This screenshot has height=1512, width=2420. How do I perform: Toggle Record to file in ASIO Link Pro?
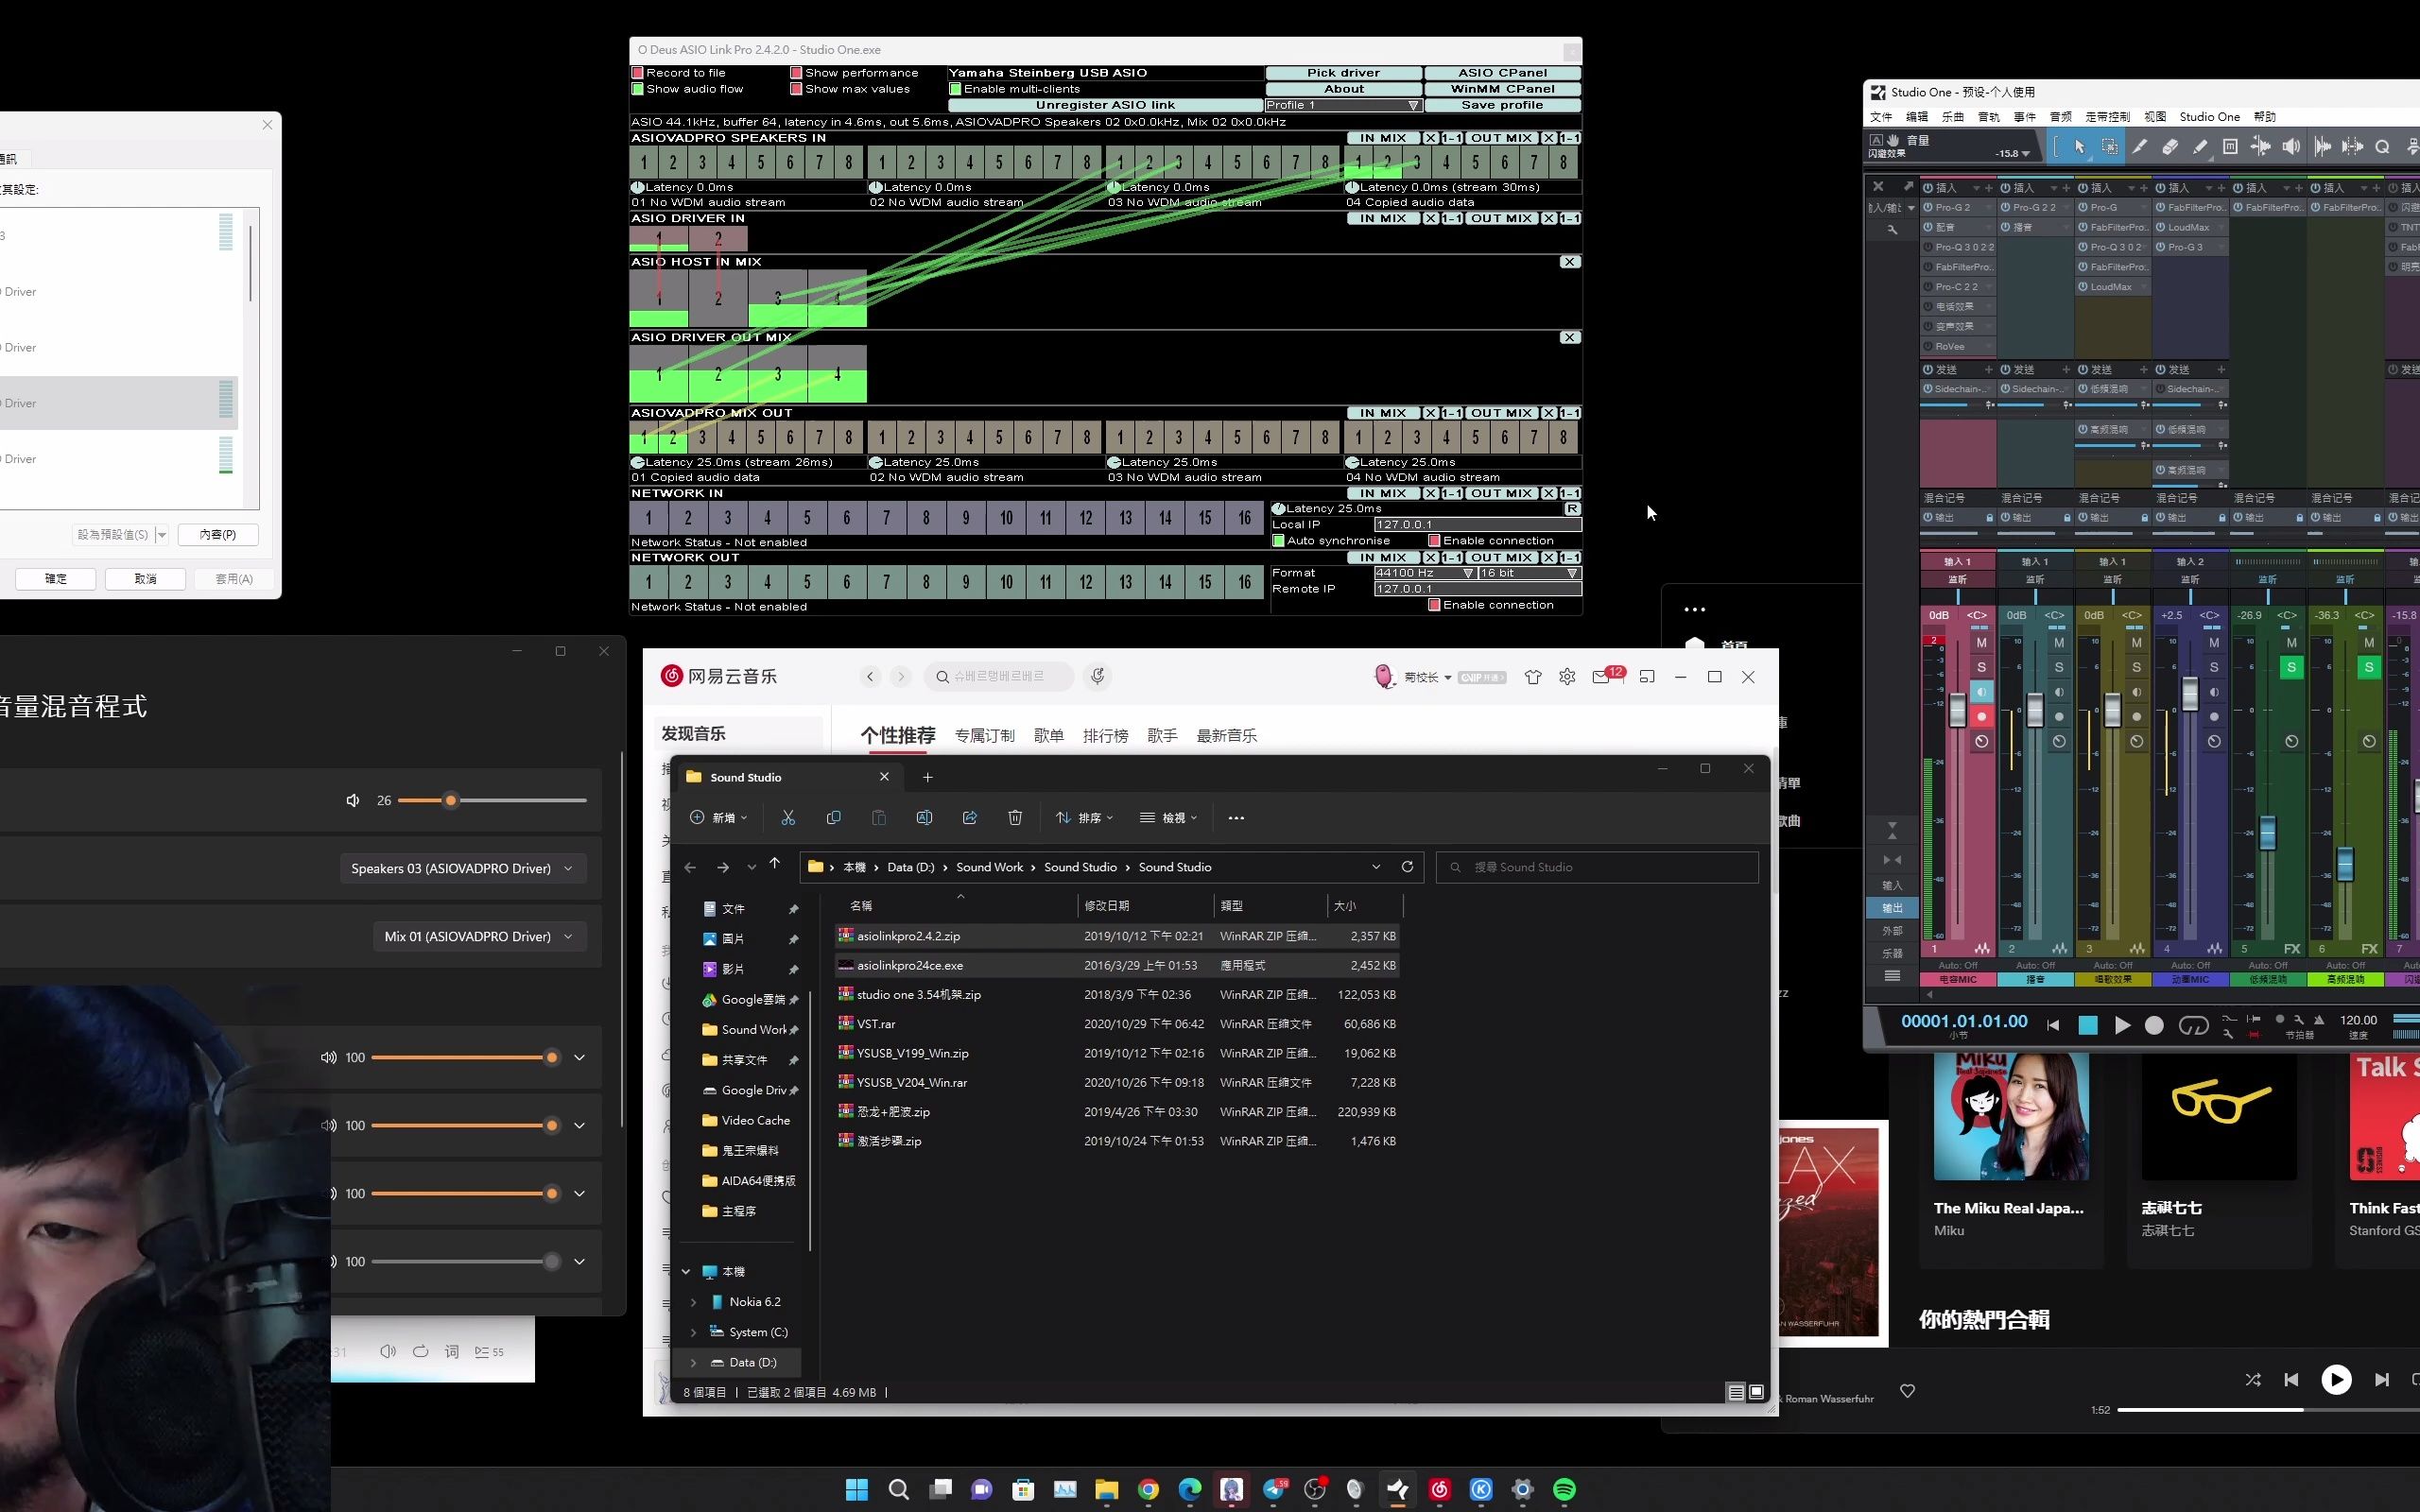637,73
